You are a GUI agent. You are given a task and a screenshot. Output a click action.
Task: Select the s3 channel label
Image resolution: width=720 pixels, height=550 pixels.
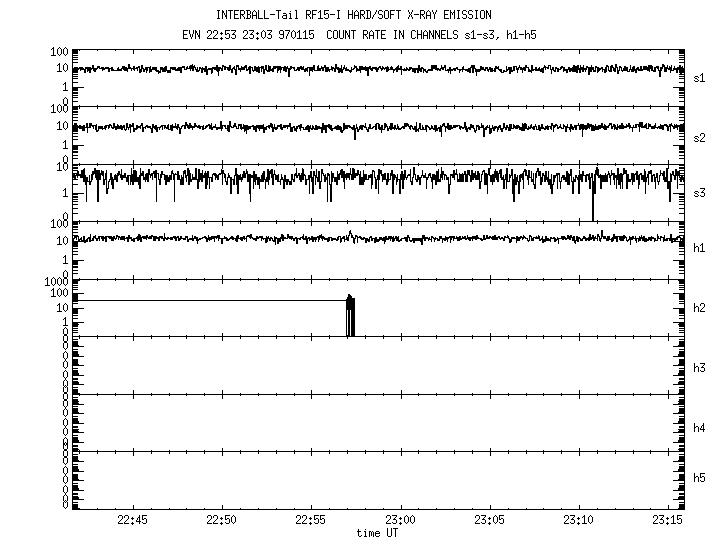coord(700,192)
